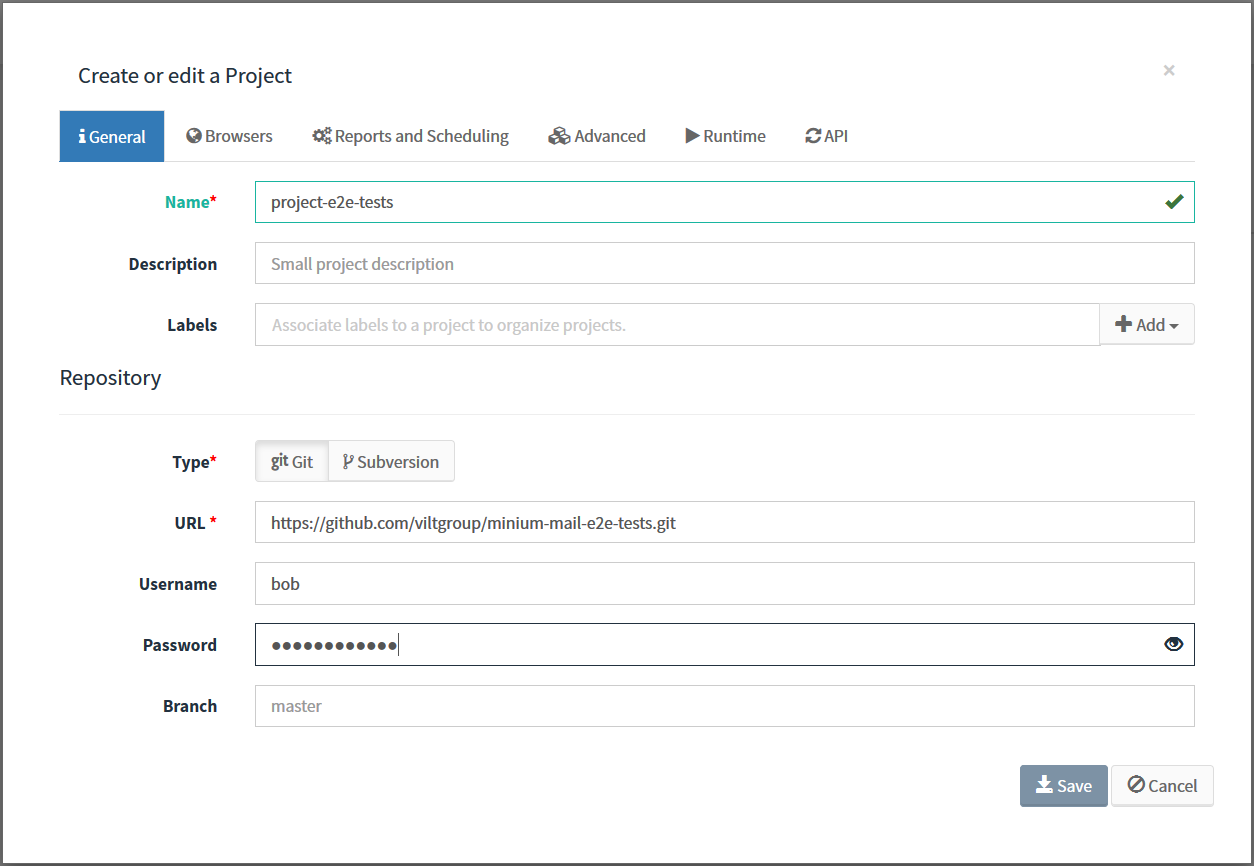
Task: Save the project
Action: (x=1063, y=786)
